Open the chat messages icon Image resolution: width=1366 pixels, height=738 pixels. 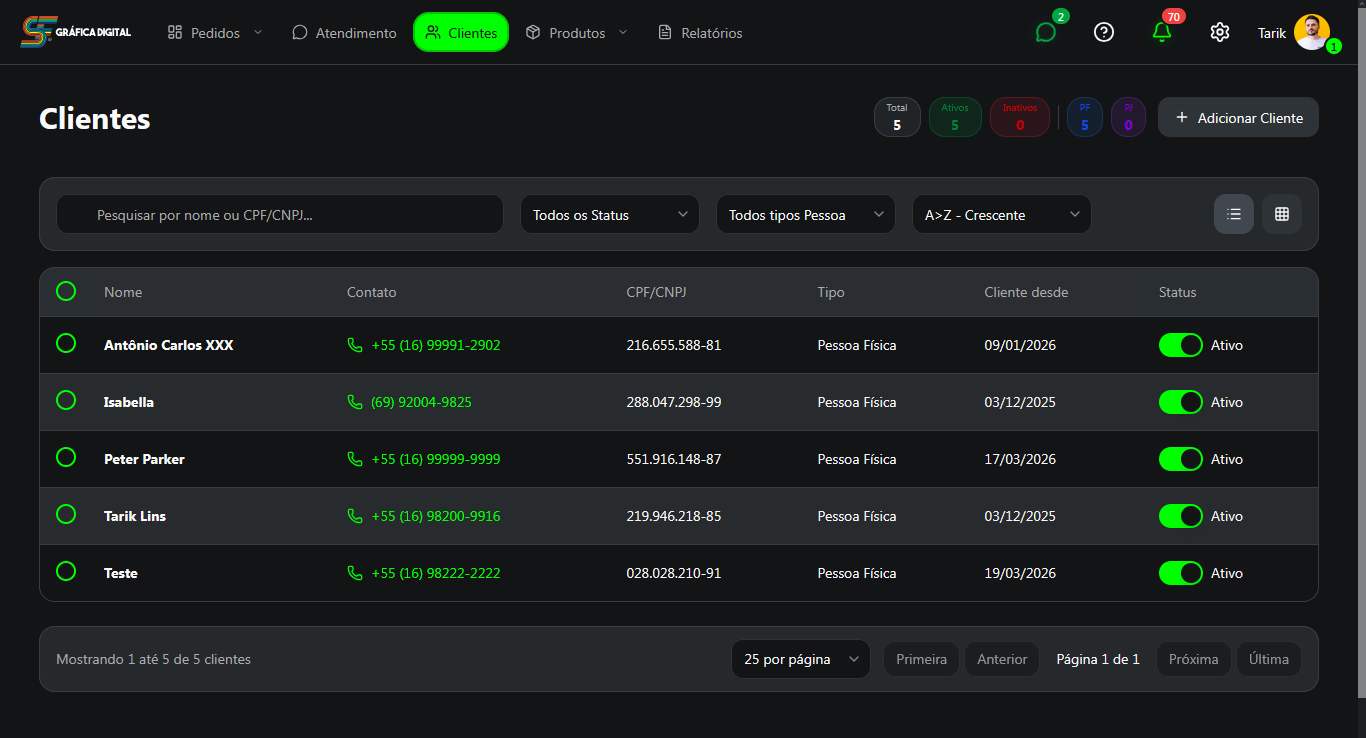(x=1046, y=32)
